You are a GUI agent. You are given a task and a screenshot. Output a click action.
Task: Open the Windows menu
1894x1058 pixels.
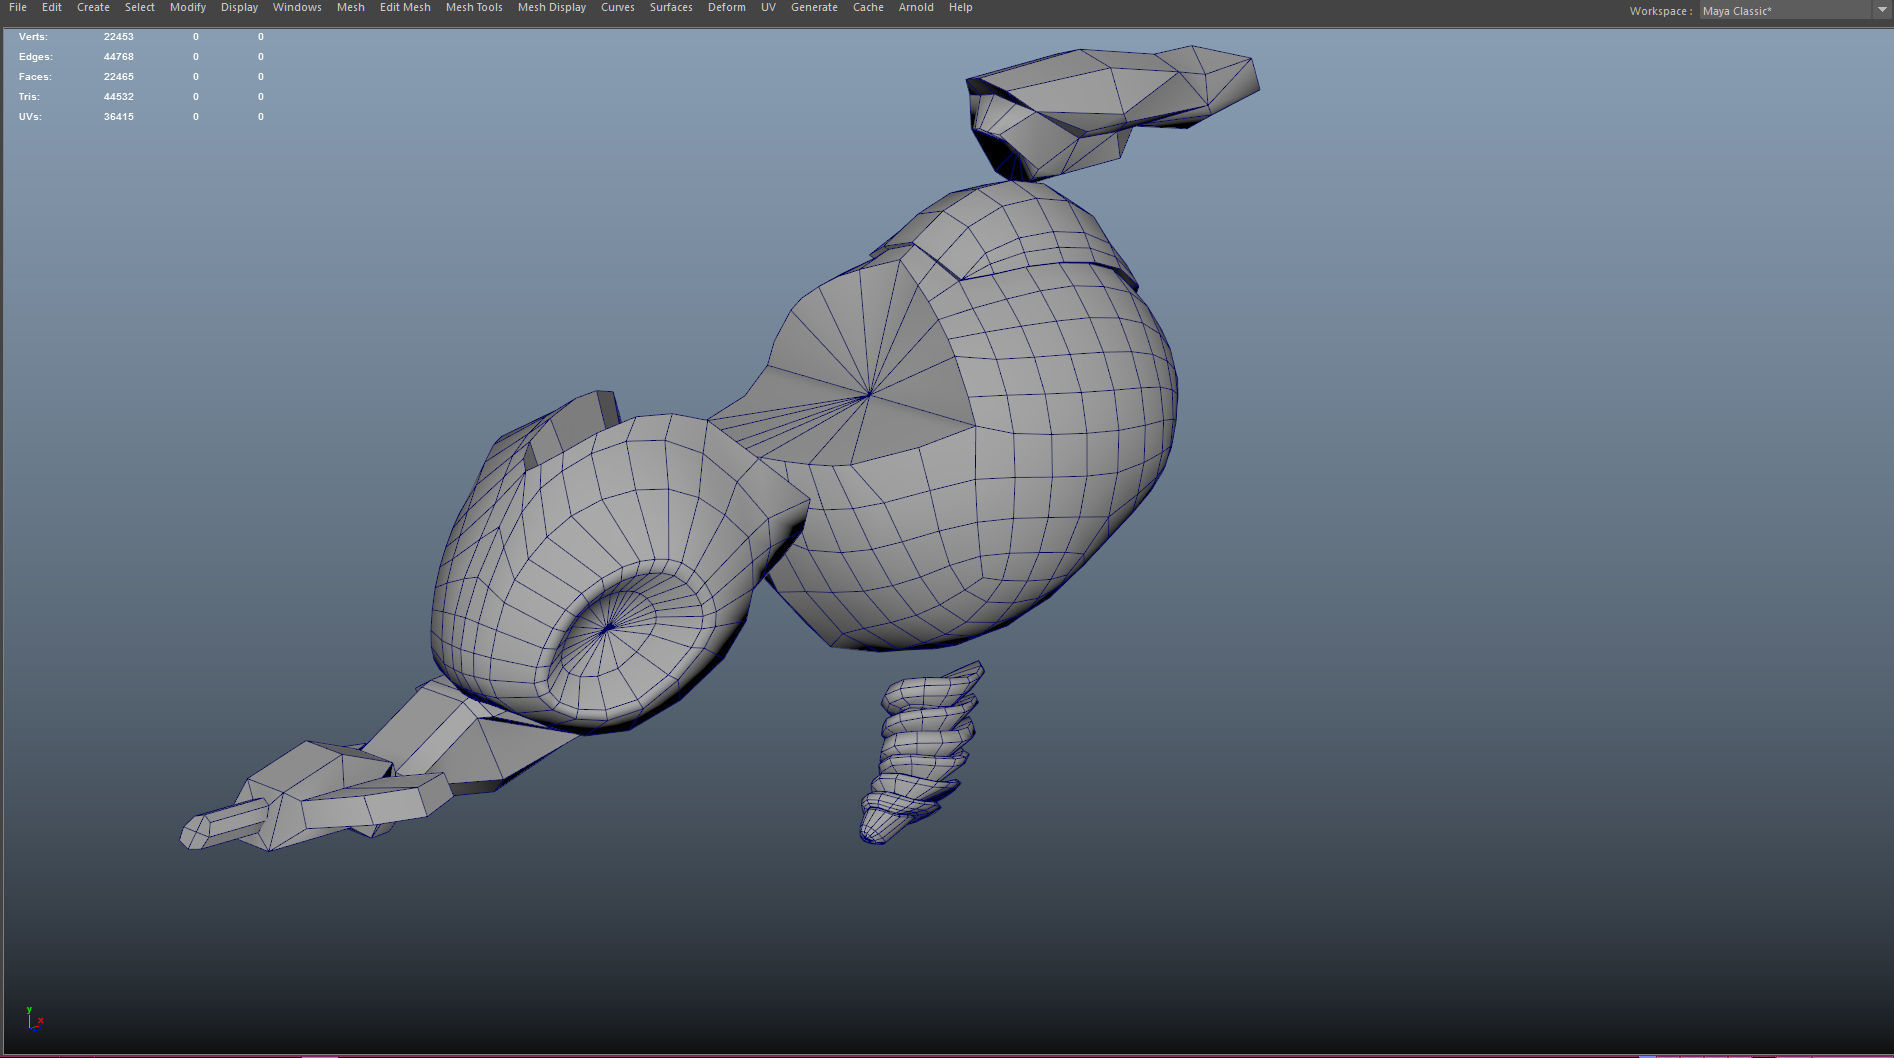(297, 8)
